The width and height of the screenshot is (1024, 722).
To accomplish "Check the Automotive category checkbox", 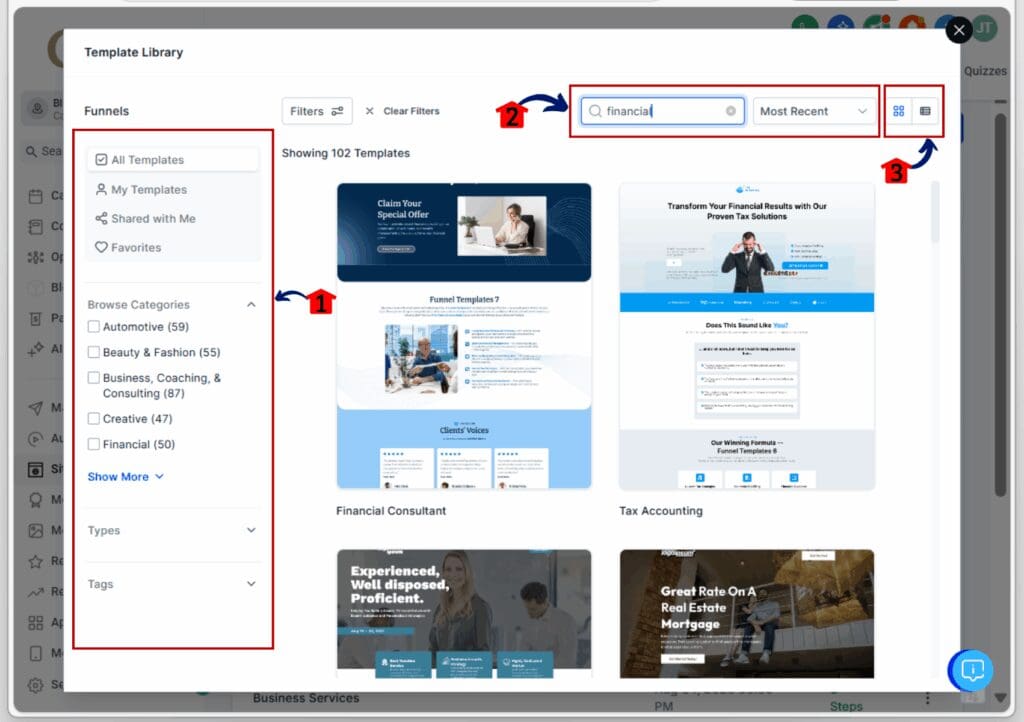I will point(94,327).
